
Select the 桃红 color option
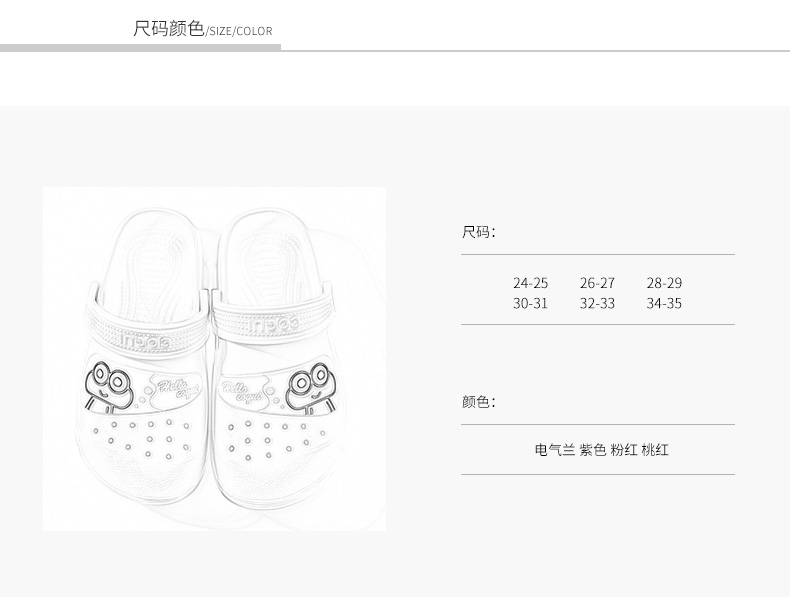pyautogui.click(x=655, y=450)
